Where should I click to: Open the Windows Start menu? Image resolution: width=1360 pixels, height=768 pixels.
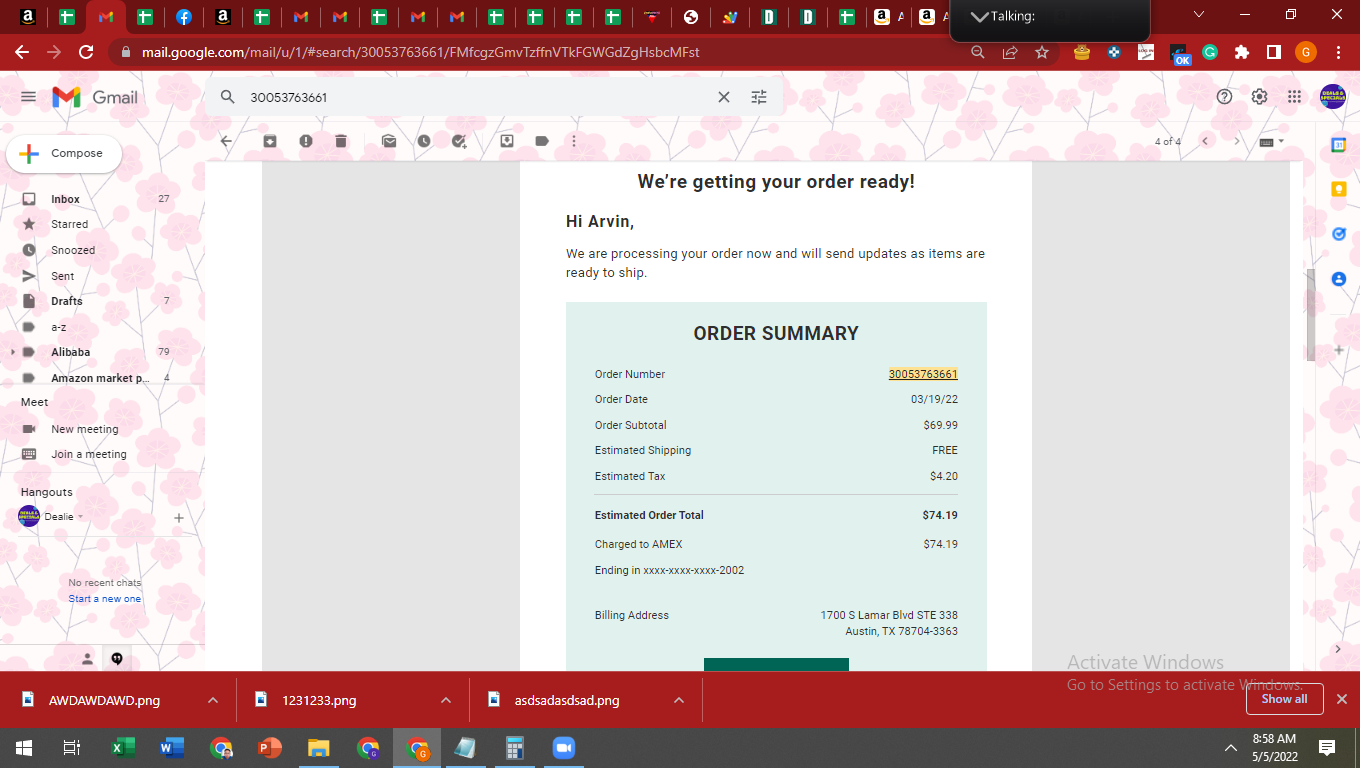24,748
